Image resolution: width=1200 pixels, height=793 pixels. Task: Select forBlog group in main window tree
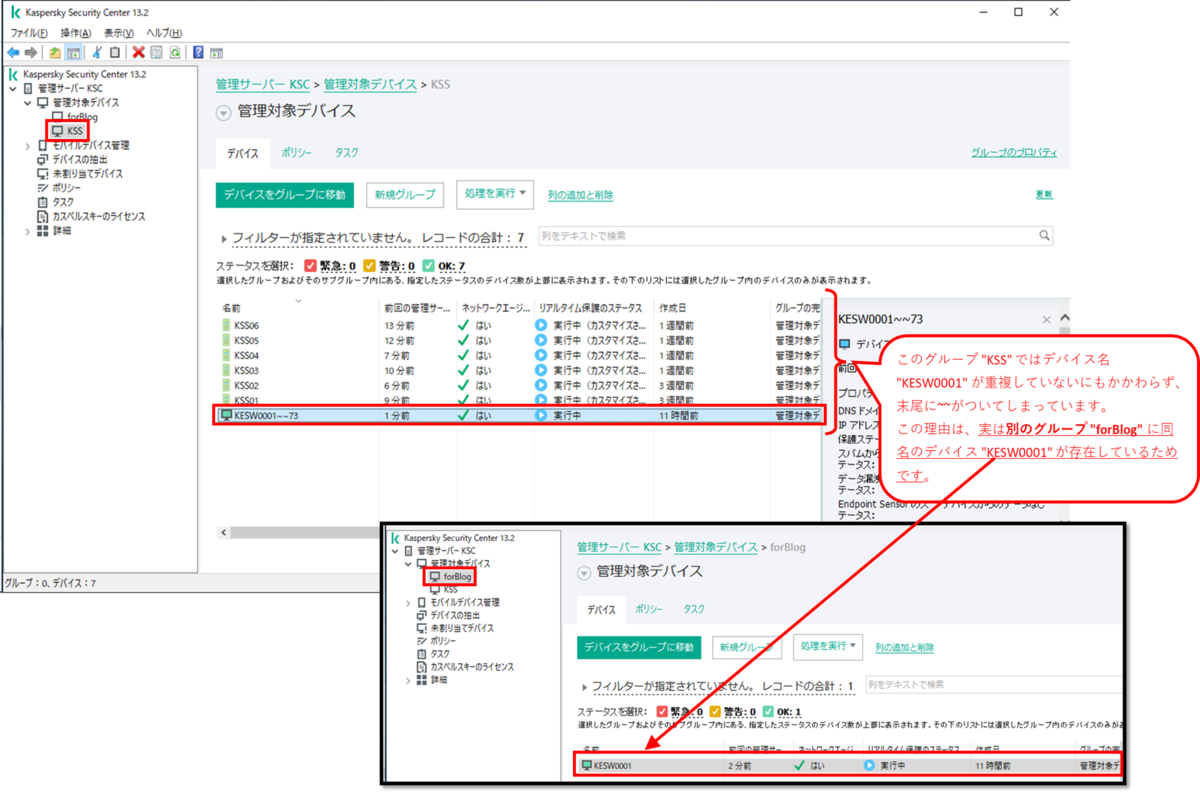click(x=74, y=117)
